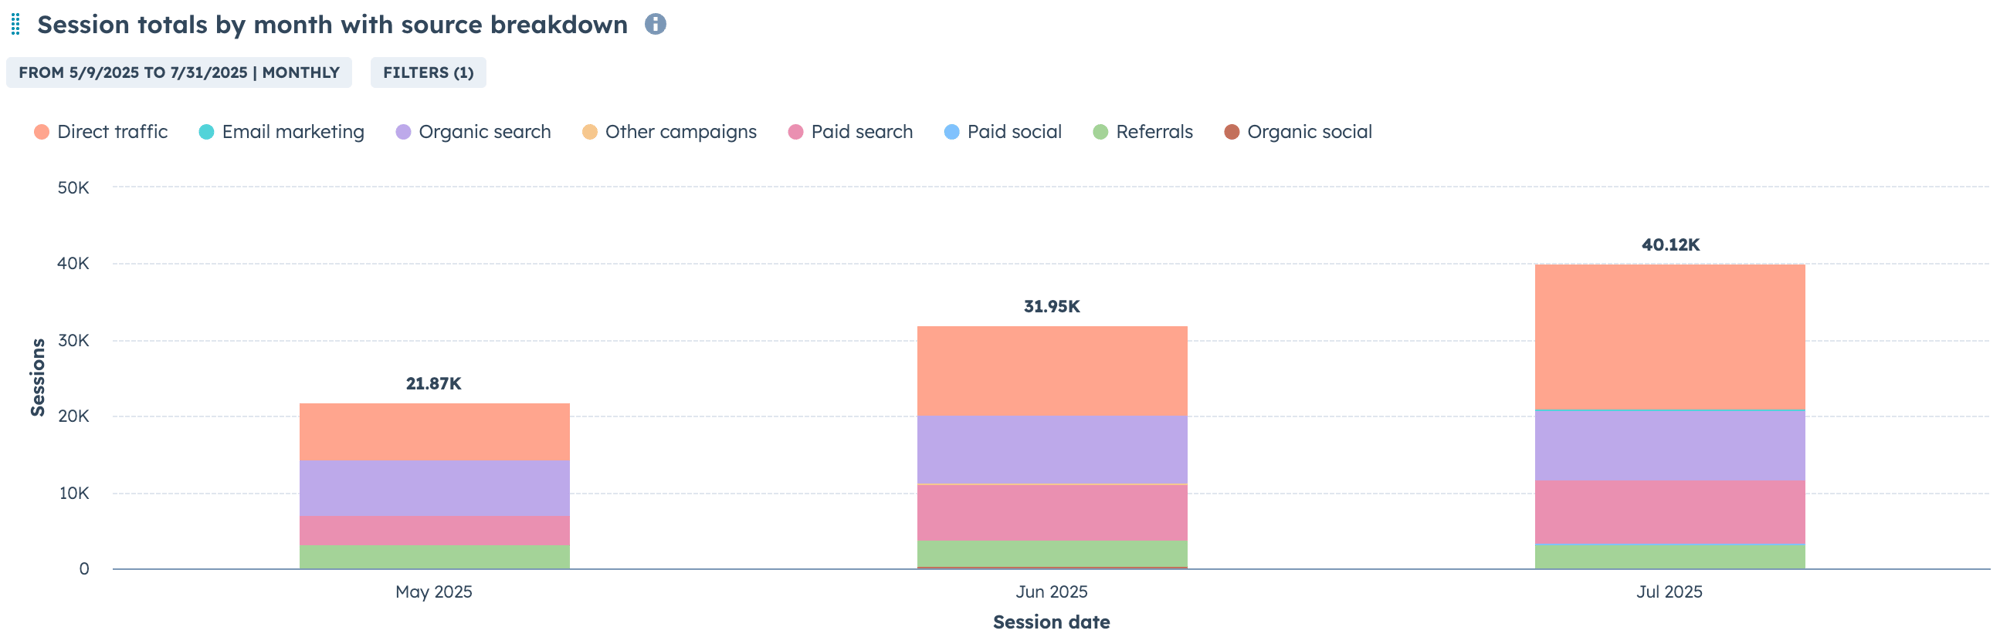Select Jul 2025 Paid search bar segment
2000x637 pixels.
(1669, 511)
